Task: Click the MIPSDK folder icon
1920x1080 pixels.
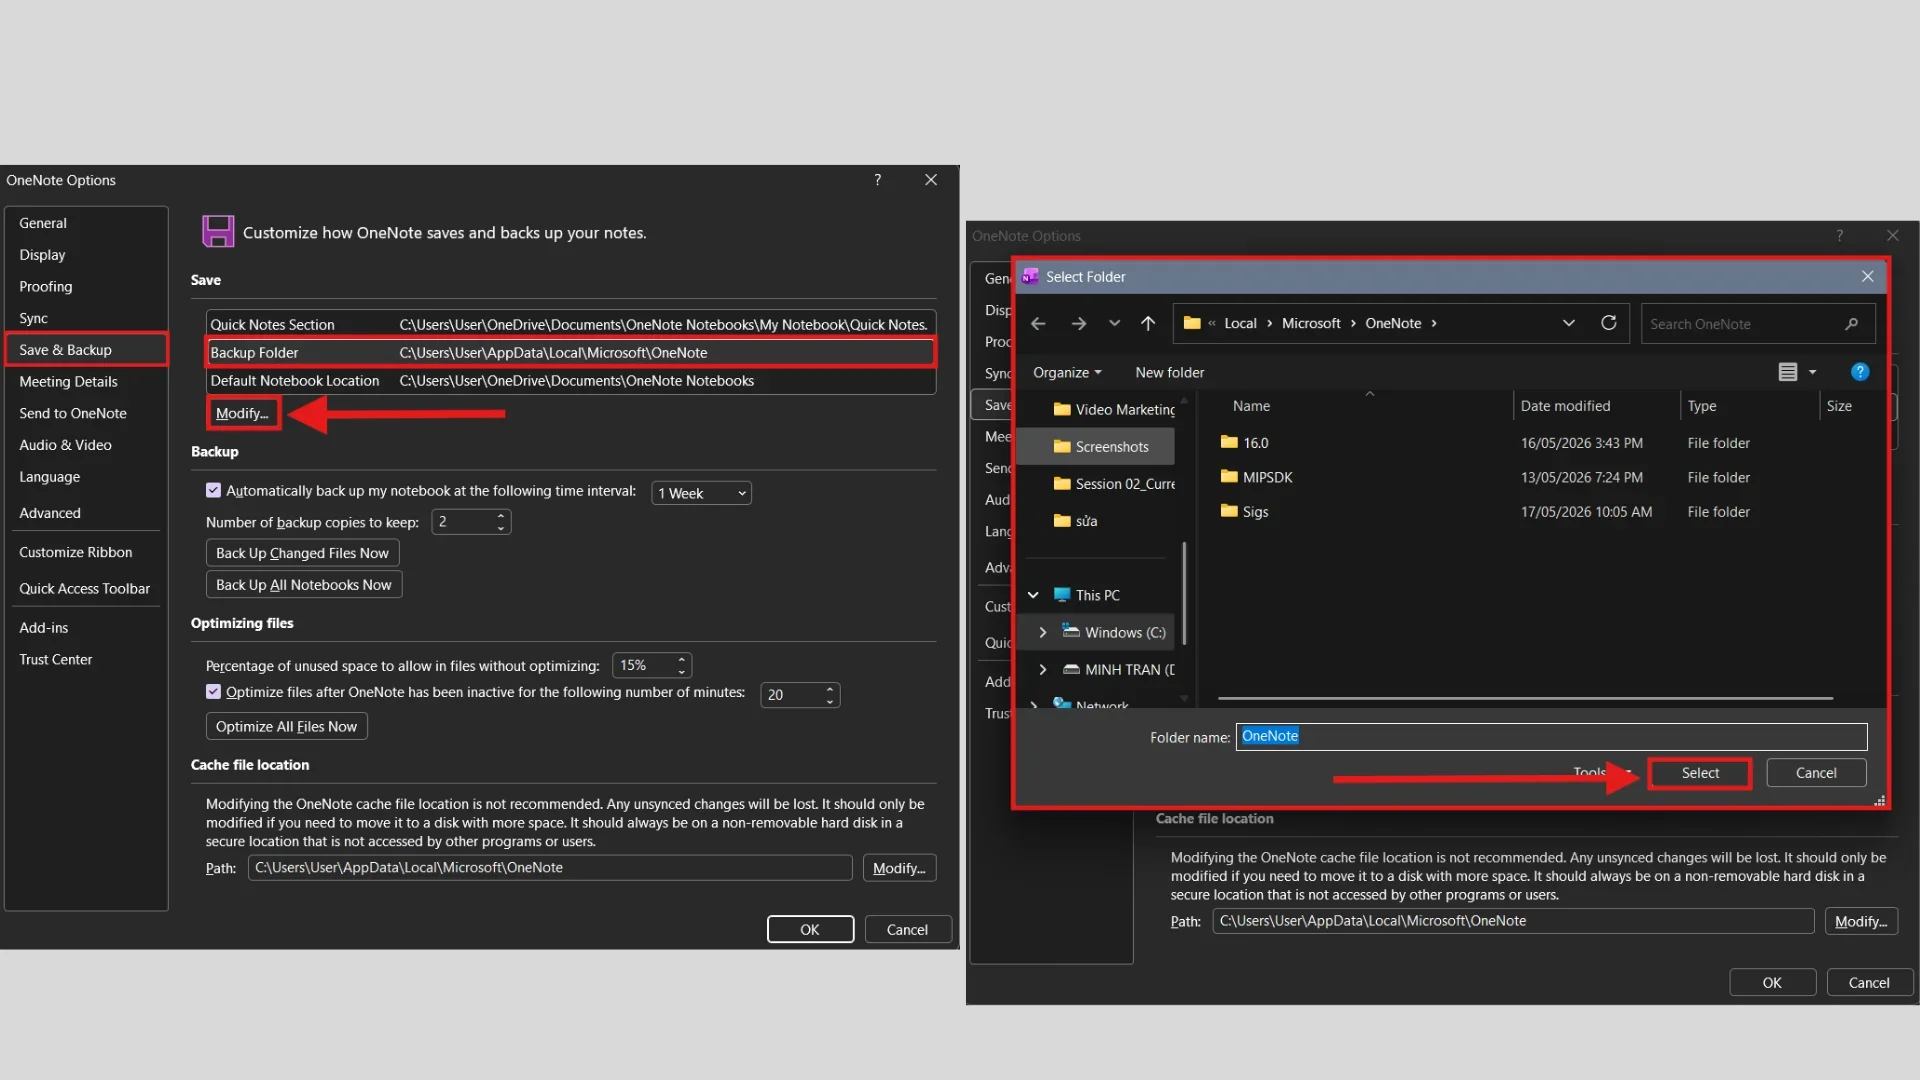Action: pos(1229,477)
